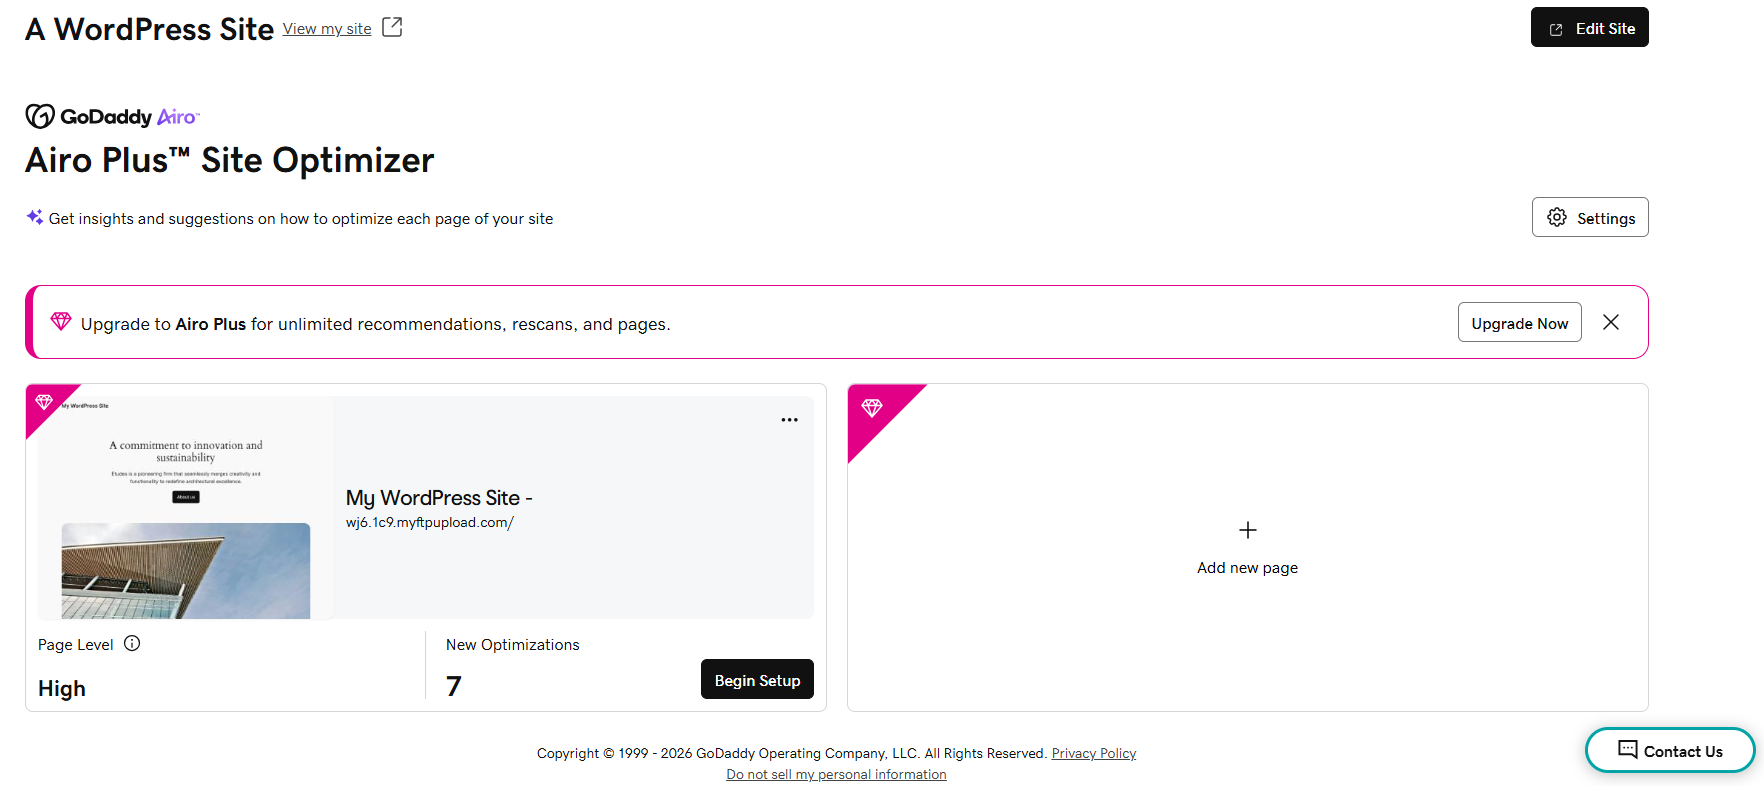The image size is (1764, 786).
Task: Click the Edit Site button
Action: [1590, 27]
